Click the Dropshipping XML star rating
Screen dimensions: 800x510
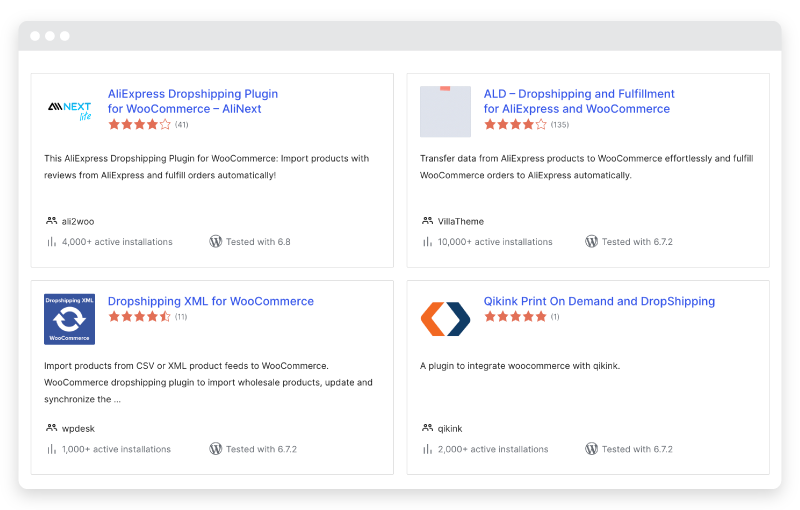(x=139, y=317)
